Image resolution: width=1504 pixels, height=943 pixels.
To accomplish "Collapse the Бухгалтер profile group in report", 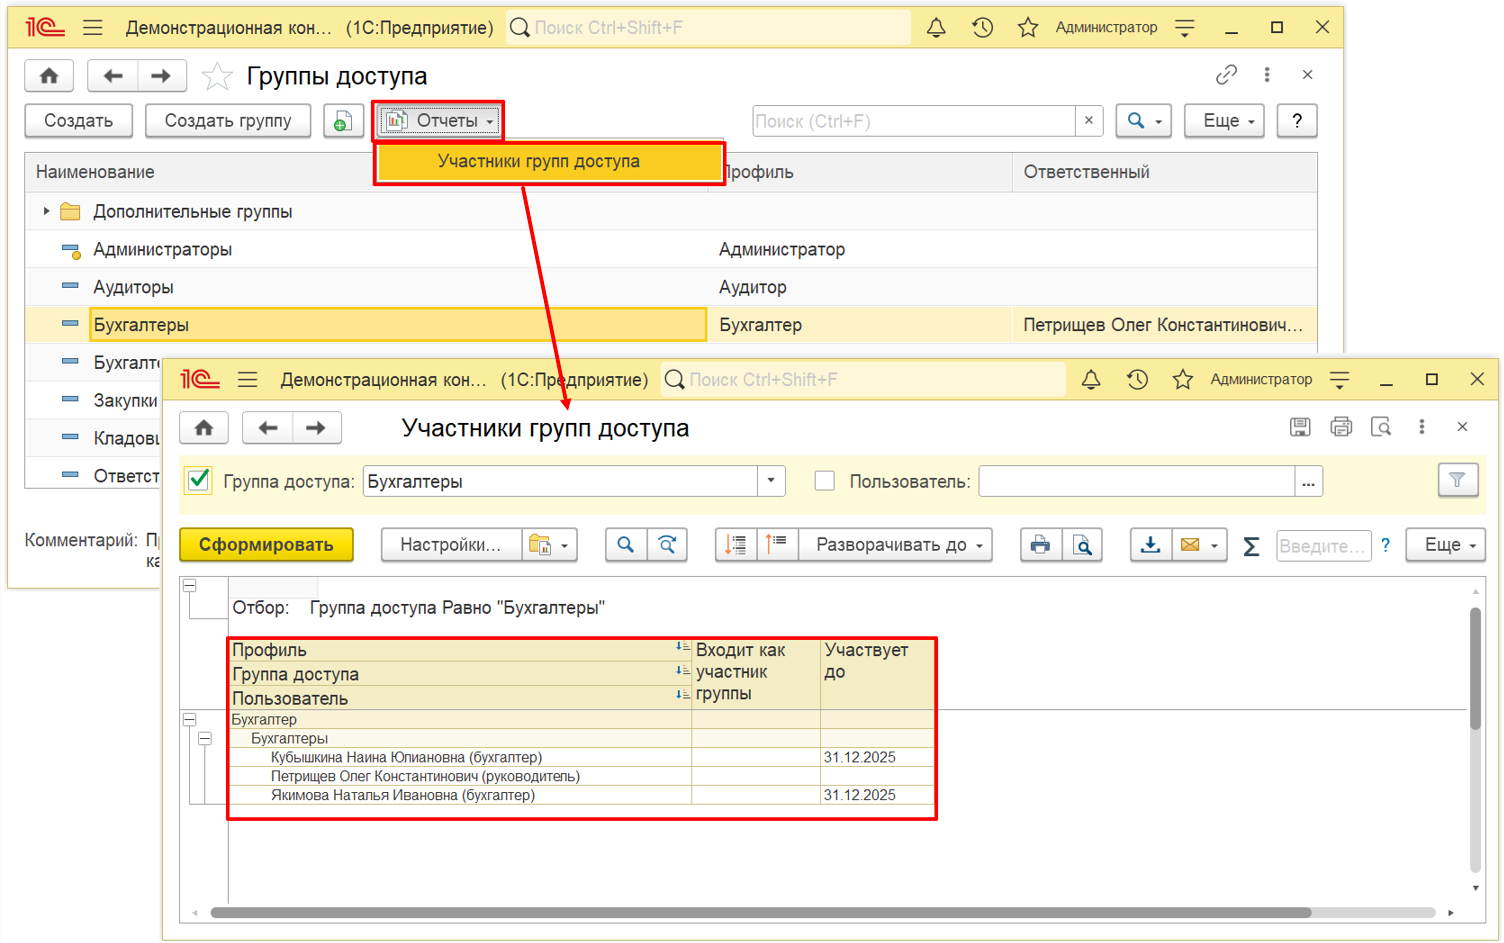I will tap(189, 719).
